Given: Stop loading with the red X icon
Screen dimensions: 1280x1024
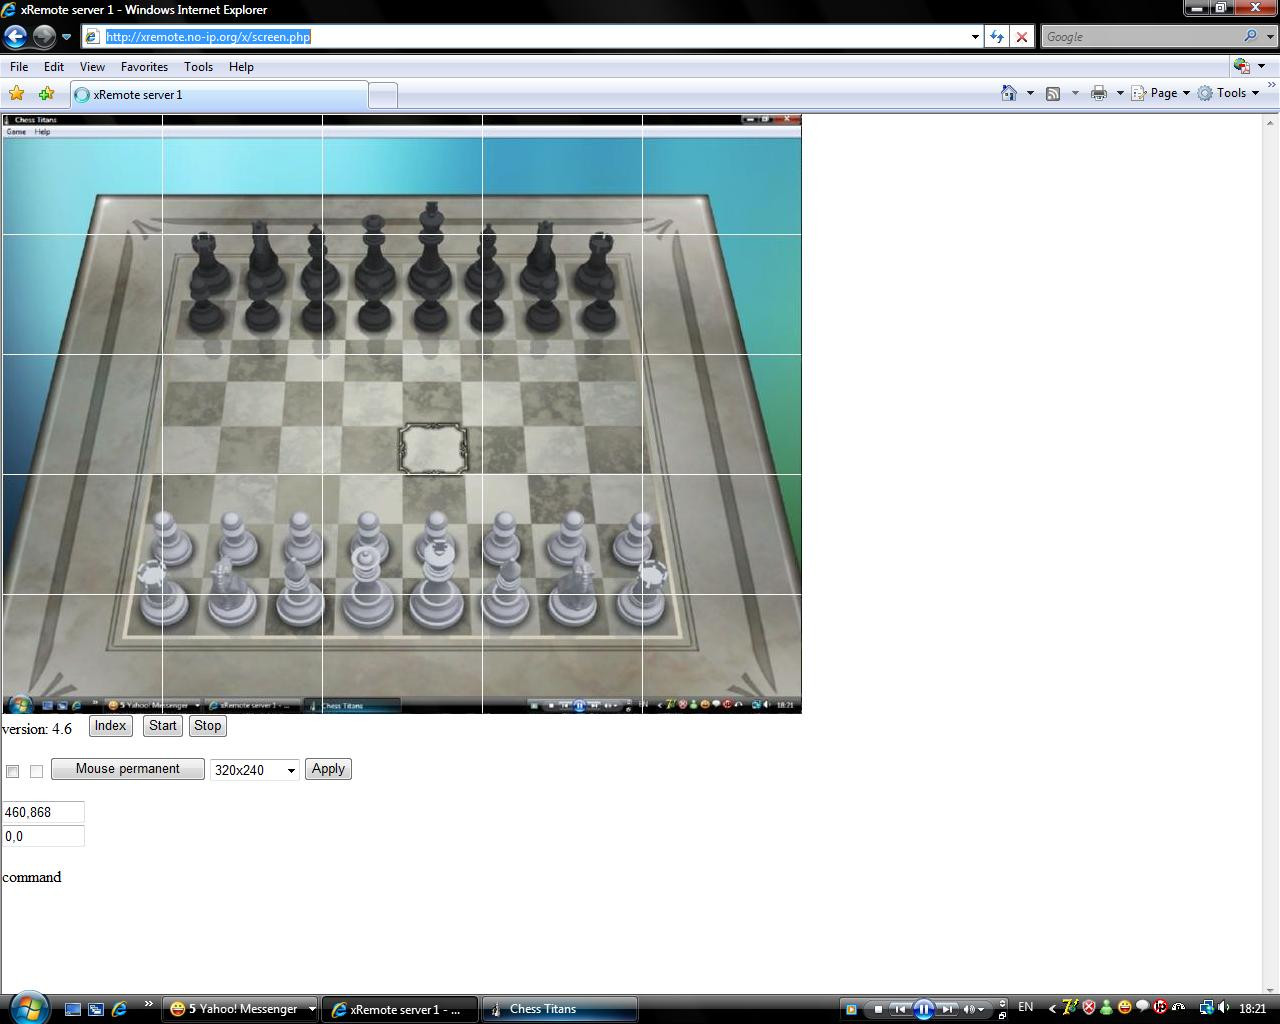Looking at the screenshot, I should click(x=1022, y=37).
